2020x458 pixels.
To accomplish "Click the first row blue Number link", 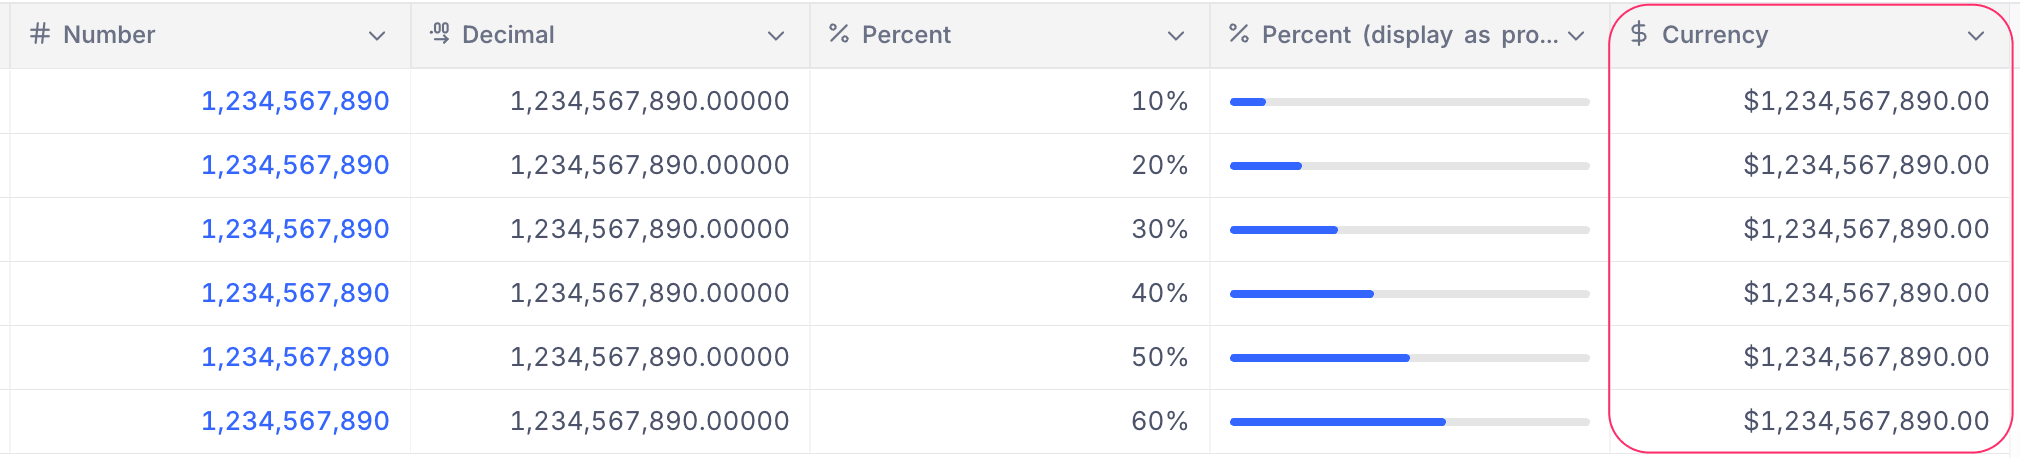I will coord(295,102).
